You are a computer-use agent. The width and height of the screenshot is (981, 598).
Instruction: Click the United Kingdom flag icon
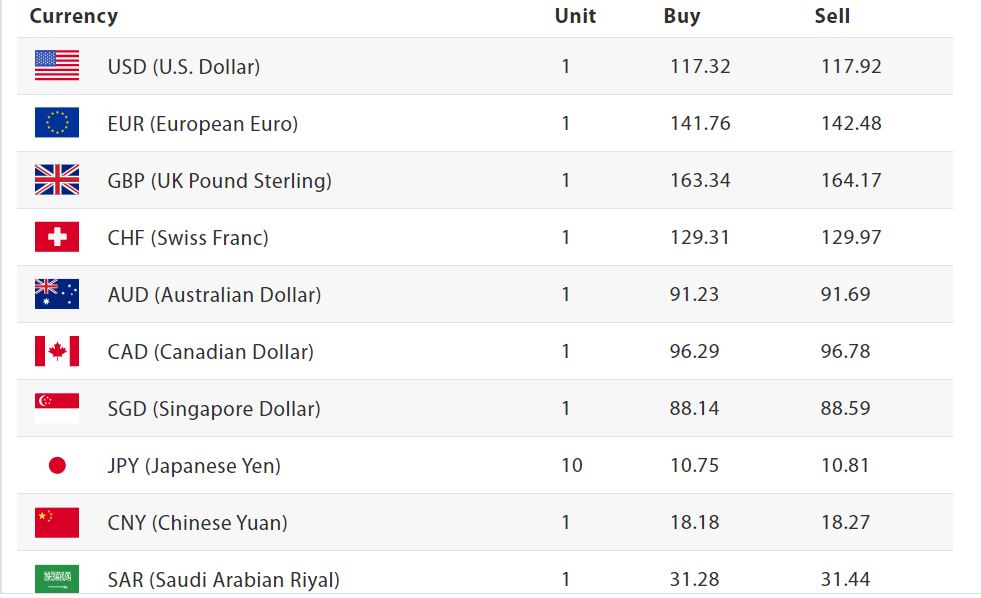pyautogui.click(x=57, y=180)
